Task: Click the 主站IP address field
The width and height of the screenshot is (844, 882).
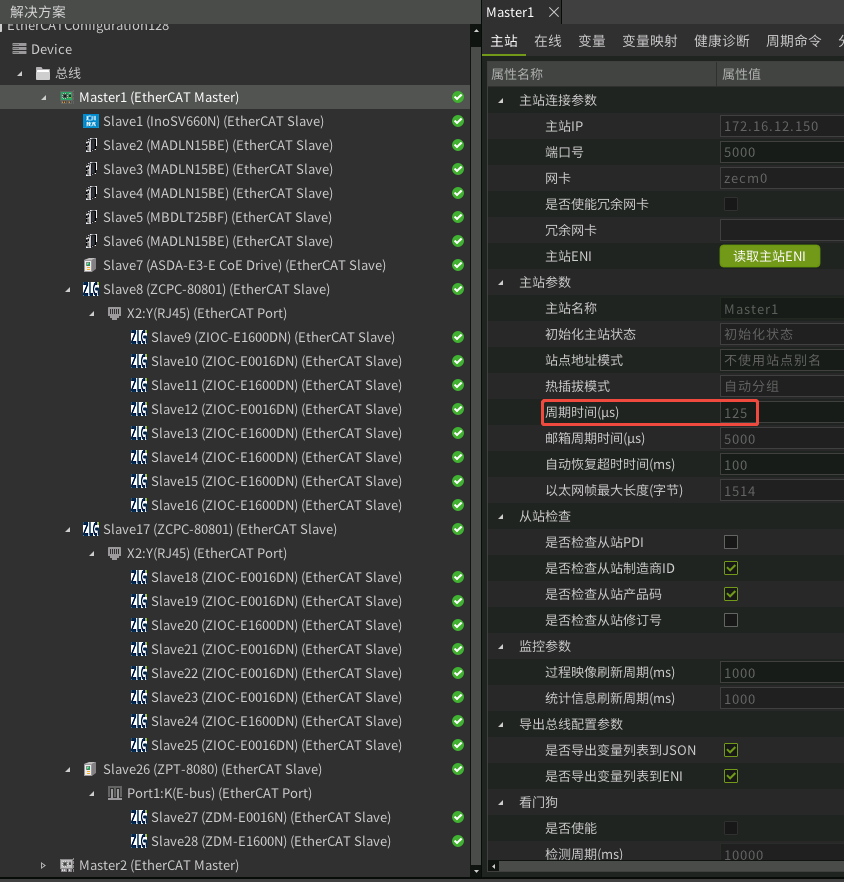Action: coord(782,126)
